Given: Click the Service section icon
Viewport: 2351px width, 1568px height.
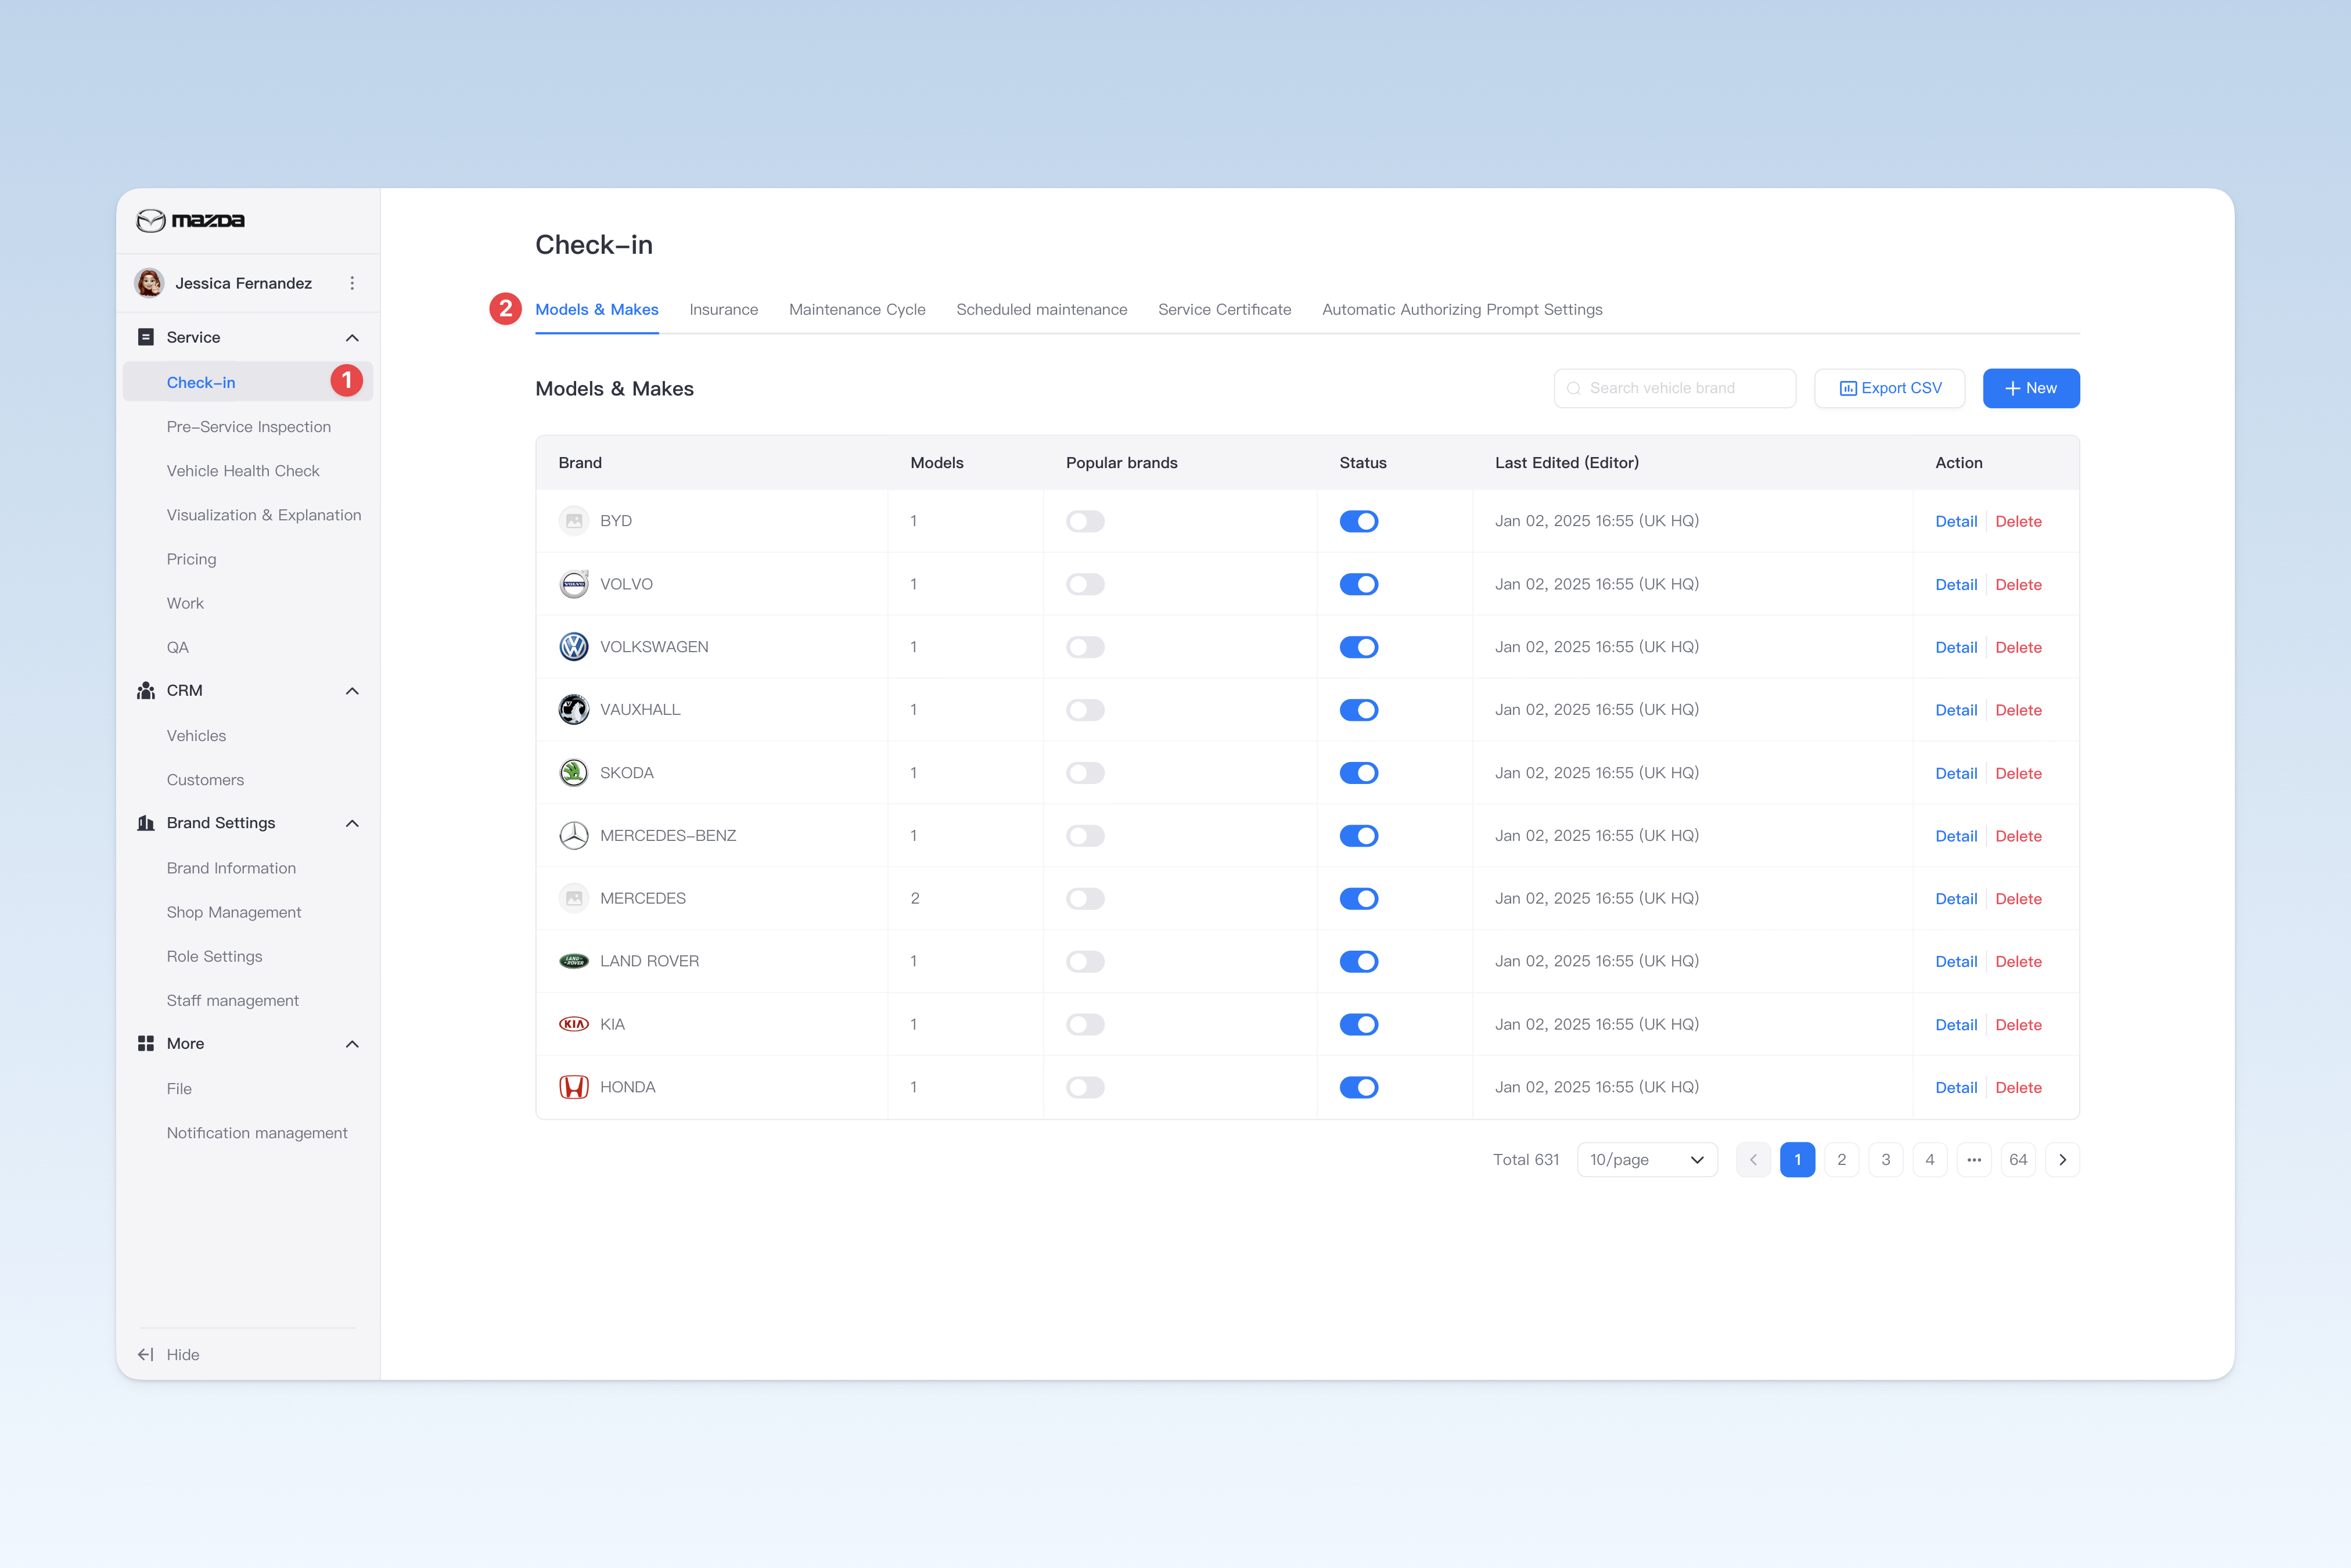Looking at the screenshot, I should coord(146,337).
